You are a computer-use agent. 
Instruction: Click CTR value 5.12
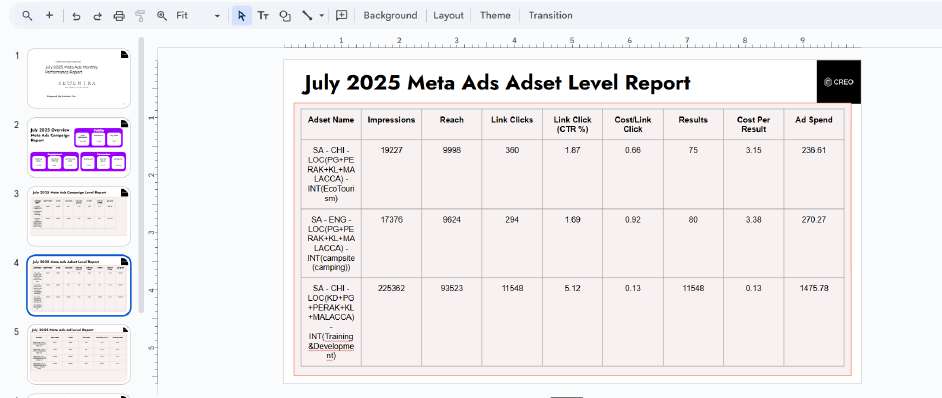click(573, 289)
